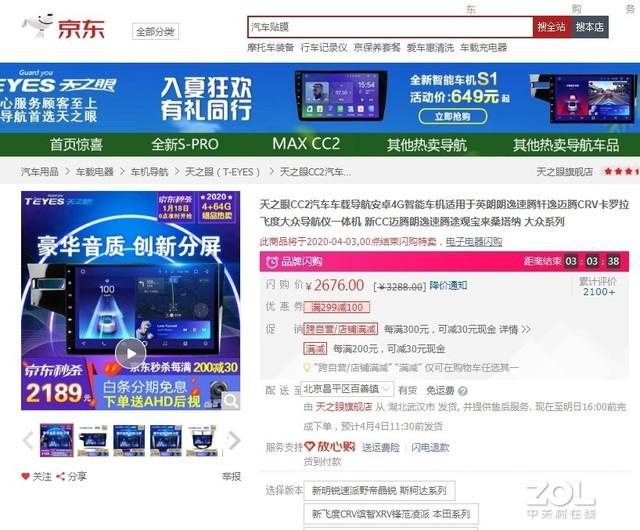The image size is (640, 530).
Task: Go to 天之眼 (T-EYES) breadcrumb
Action: coord(222,172)
